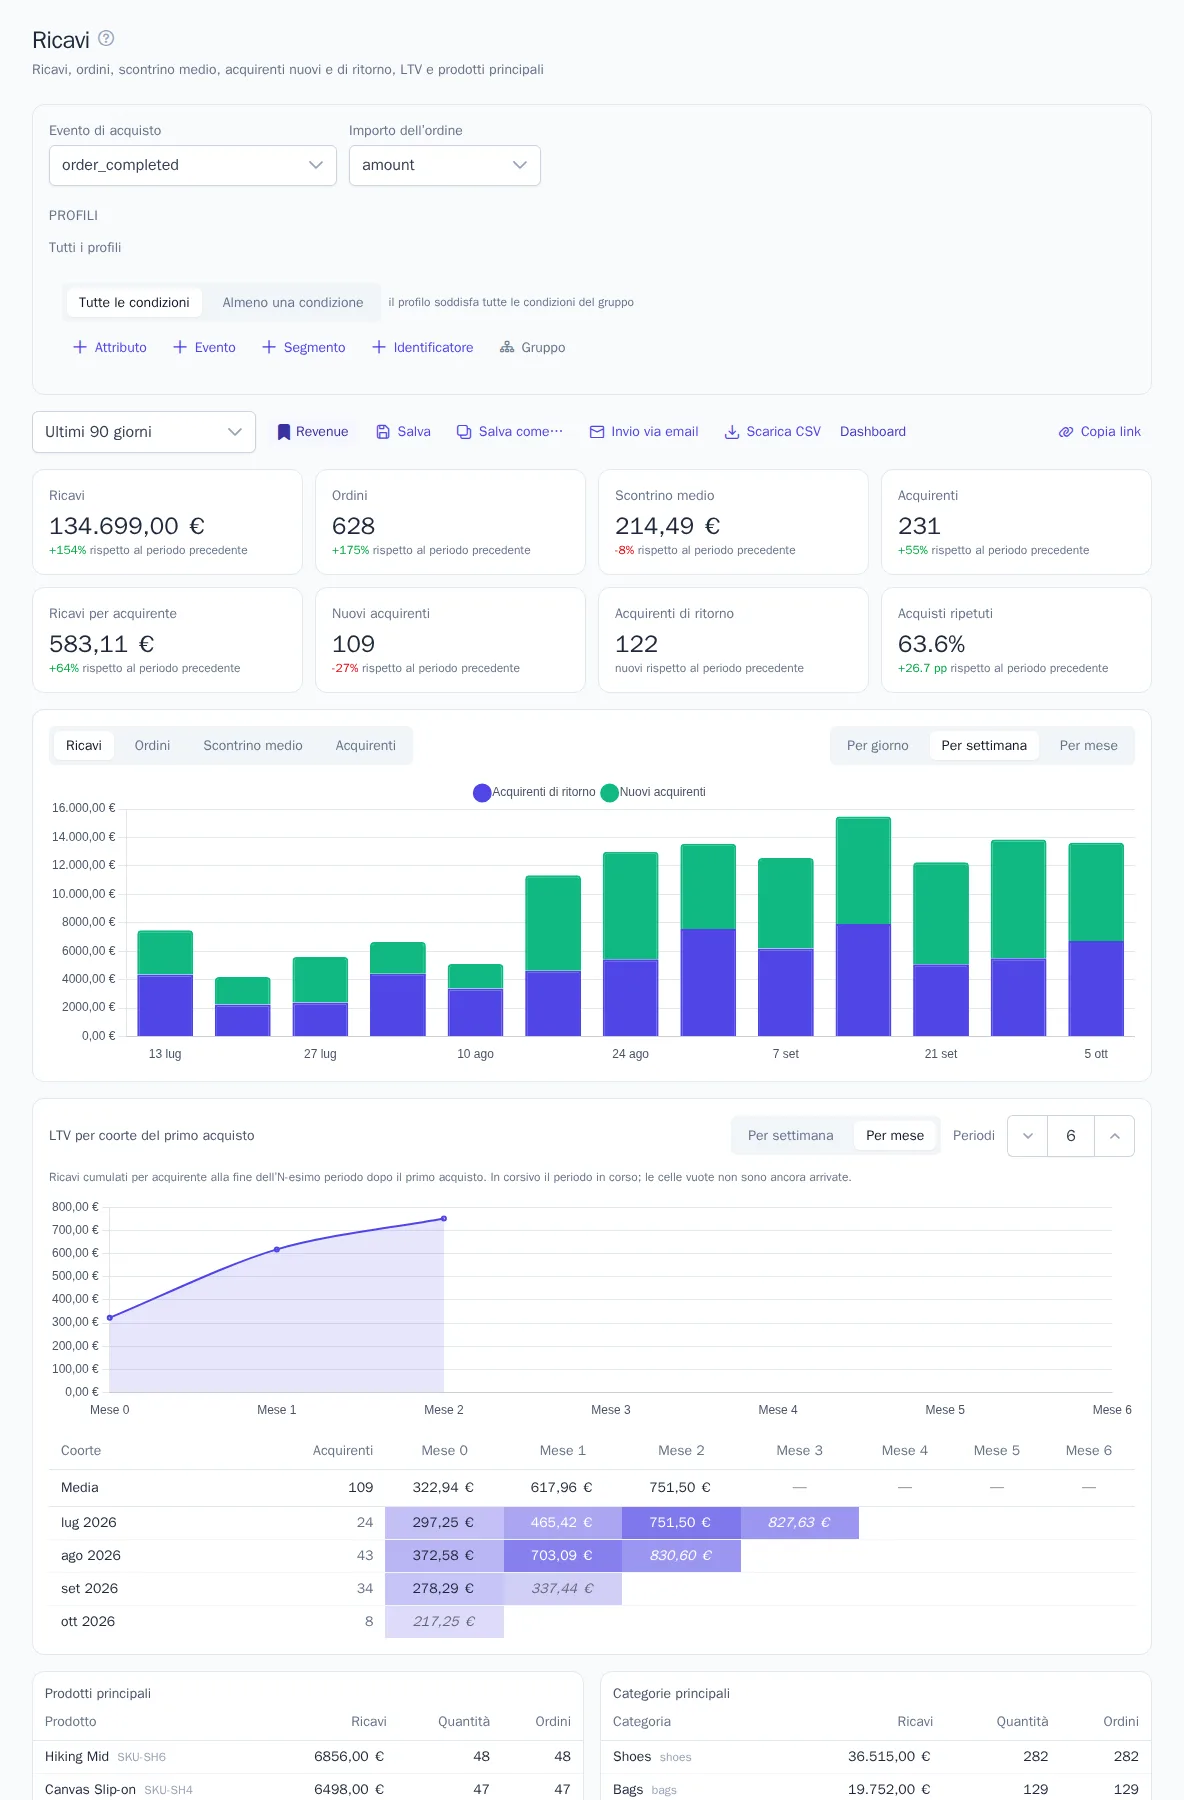1184x1800 pixels.
Task: Click the Revenue bookmark icon
Action: pyautogui.click(x=284, y=432)
